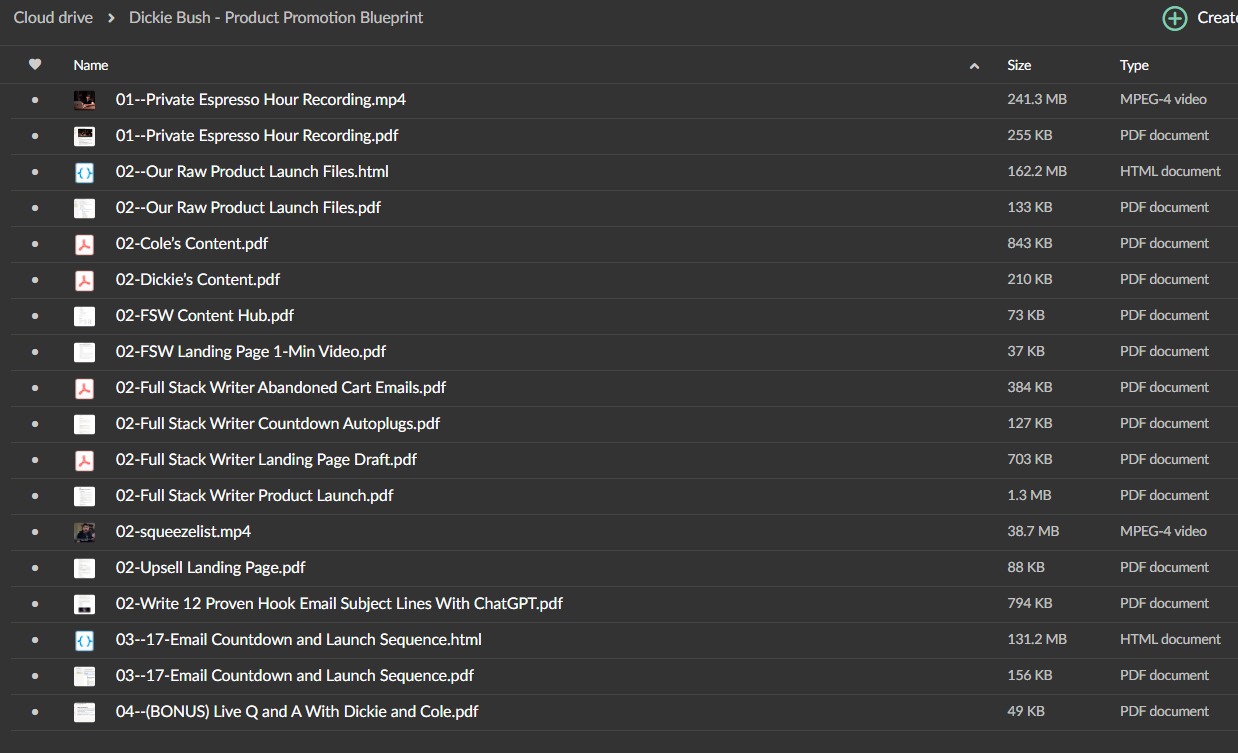Image resolution: width=1238 pixels, height=753 pixels.
Task: Open 02-Write 12 Proven Hook Email Subject Lines PDF
Action: click(339, 604)
